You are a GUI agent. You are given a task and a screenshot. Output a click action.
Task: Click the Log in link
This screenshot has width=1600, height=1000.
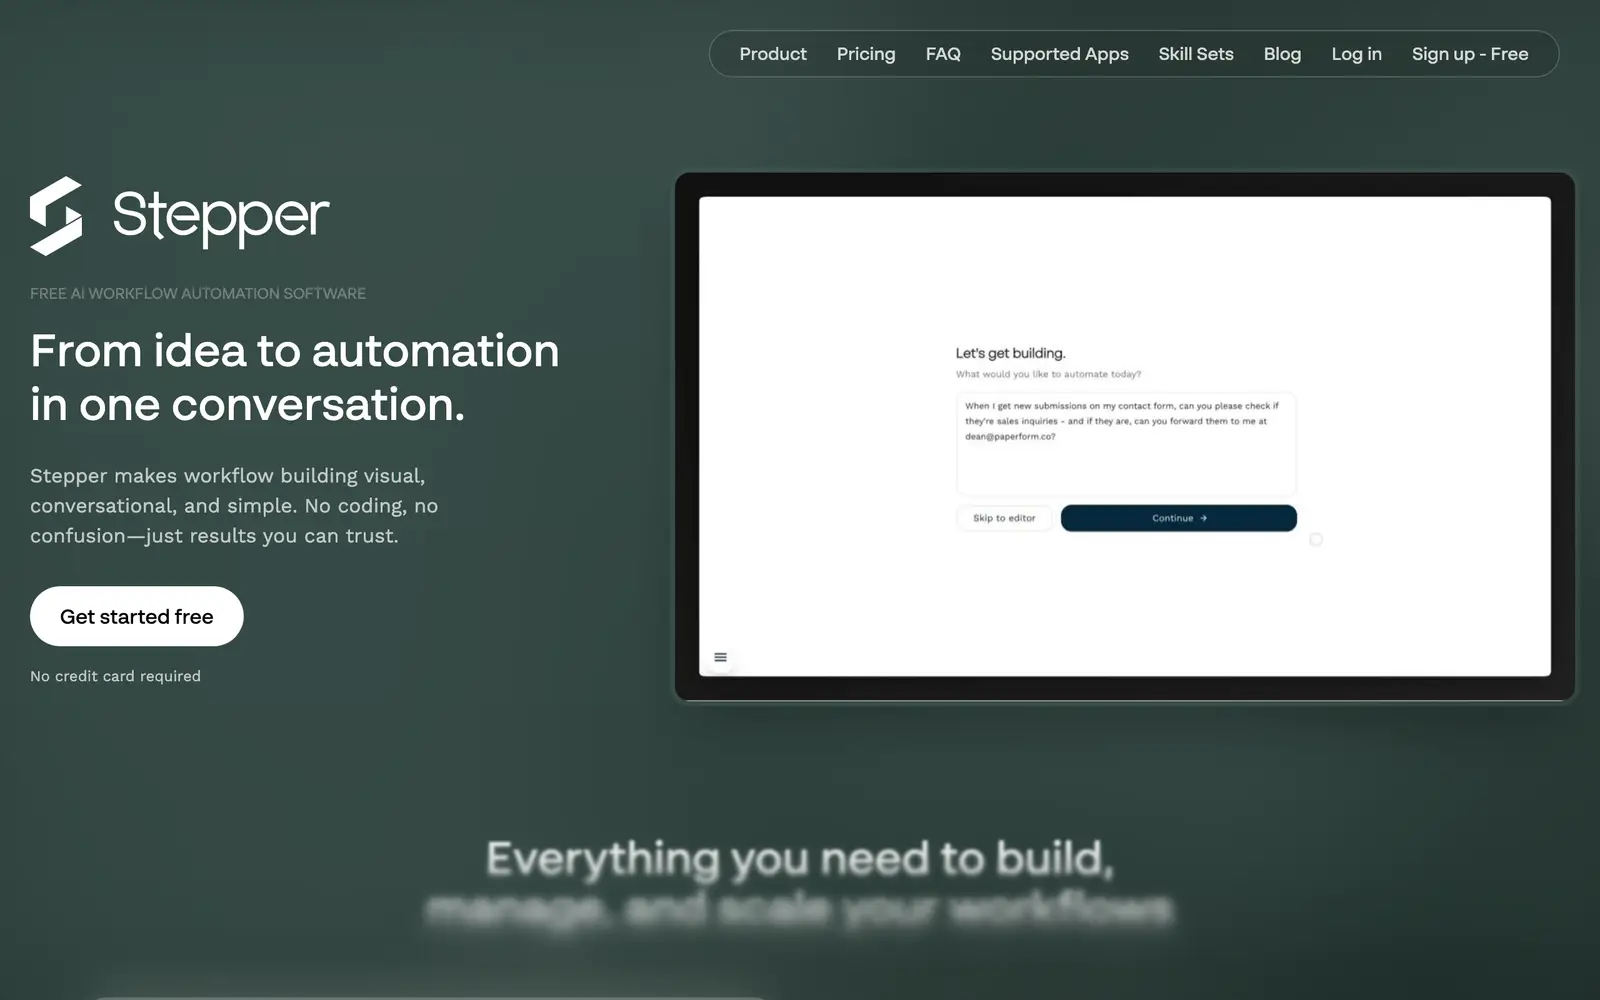click(x=1356, y=54)
